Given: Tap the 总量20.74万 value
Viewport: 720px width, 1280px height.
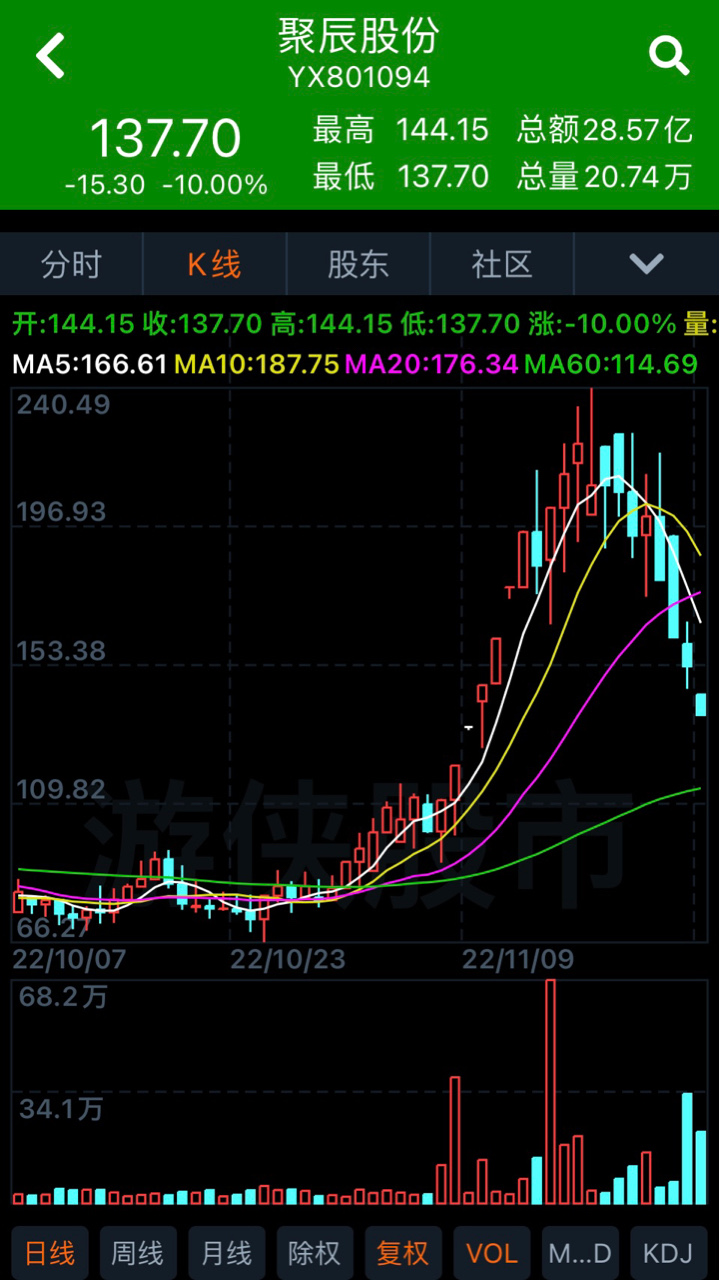Looking at the screenshot, I should (605, 177).
